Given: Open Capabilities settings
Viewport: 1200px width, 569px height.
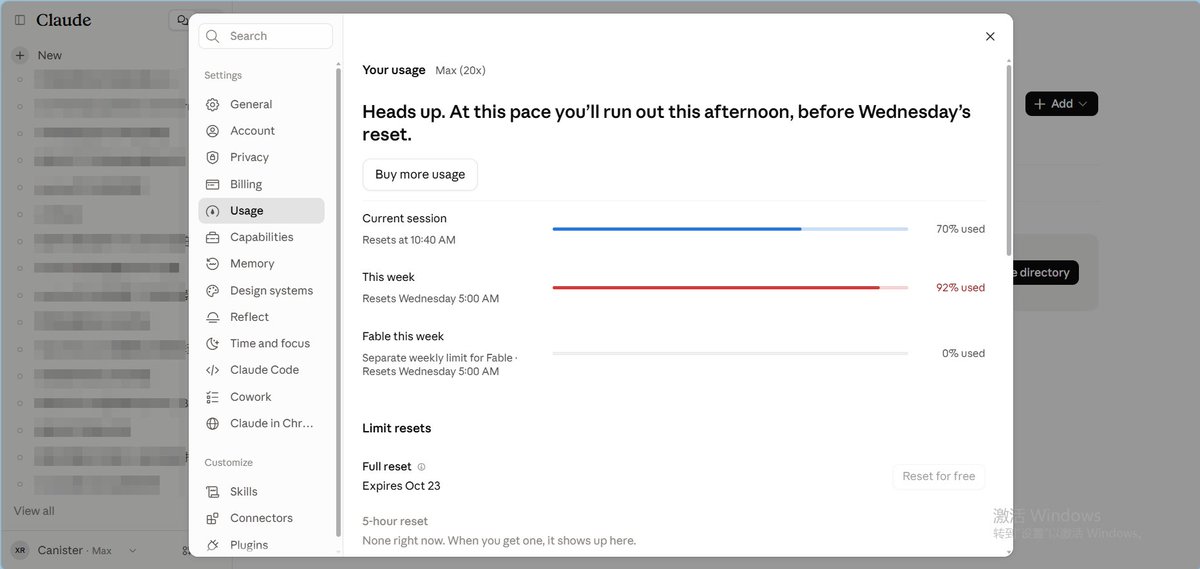Looking at the screenshot, I should 261,237.
